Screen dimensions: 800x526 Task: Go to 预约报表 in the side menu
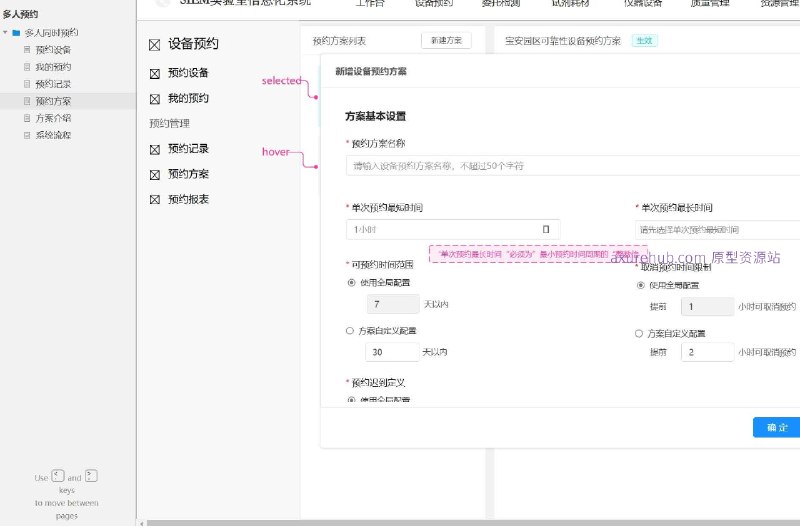pos(188,199)
